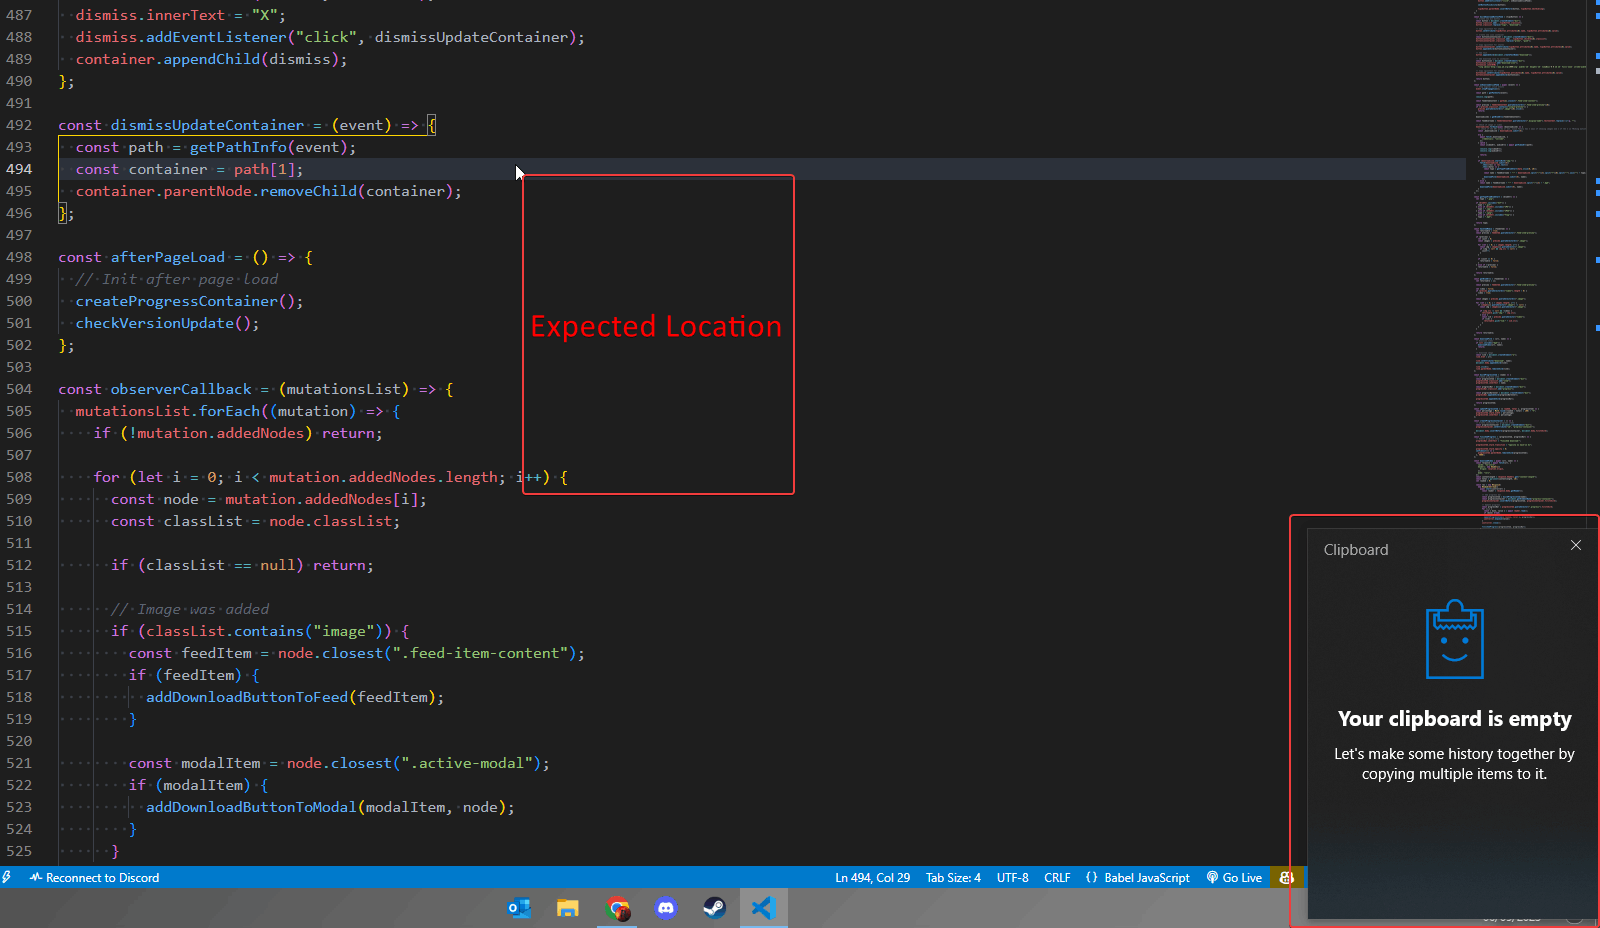Click mutation.addedNodes.length on line 508
The image size is (1600, 928).
point(383,477)
